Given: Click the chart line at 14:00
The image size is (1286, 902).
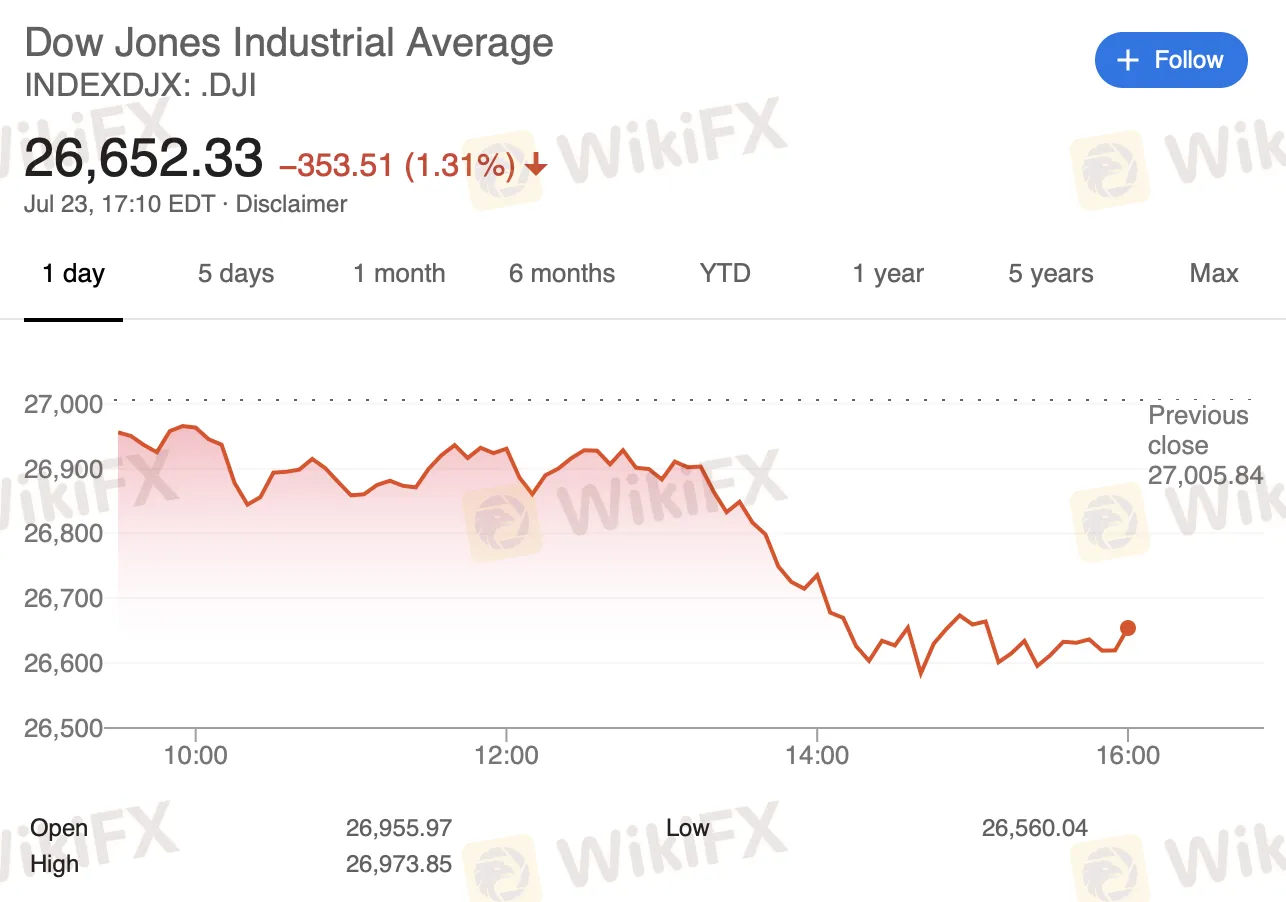Looking at the screenshot, I should [817, 575].
